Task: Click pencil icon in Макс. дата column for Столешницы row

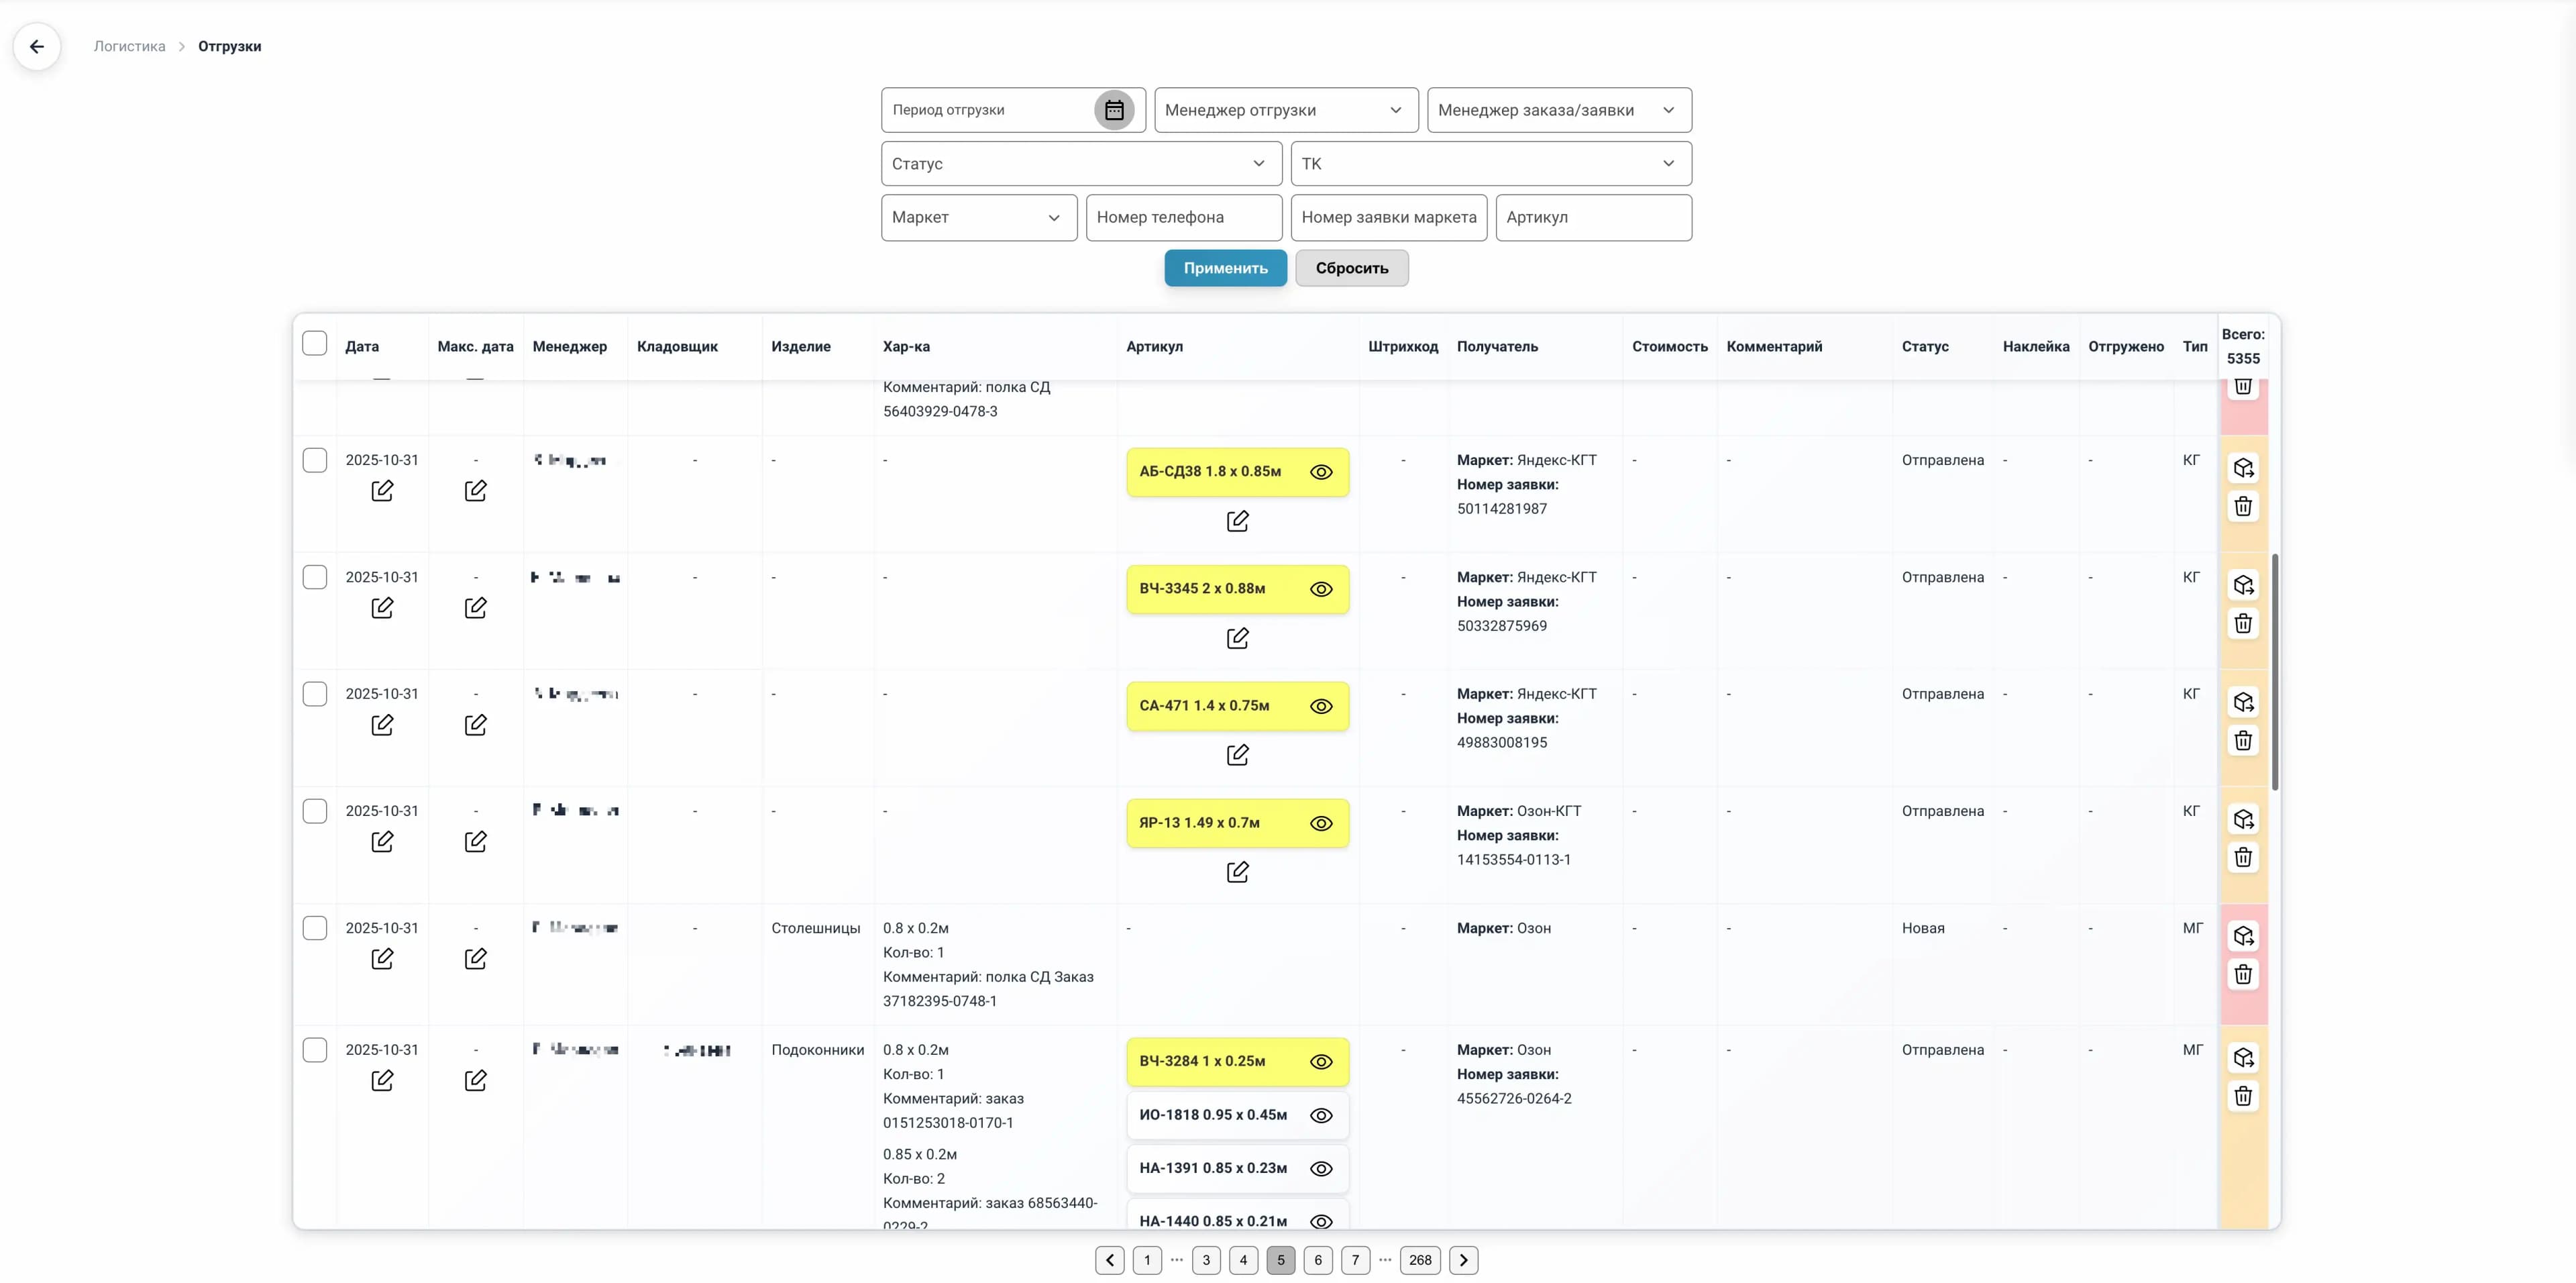Action: 475,958
